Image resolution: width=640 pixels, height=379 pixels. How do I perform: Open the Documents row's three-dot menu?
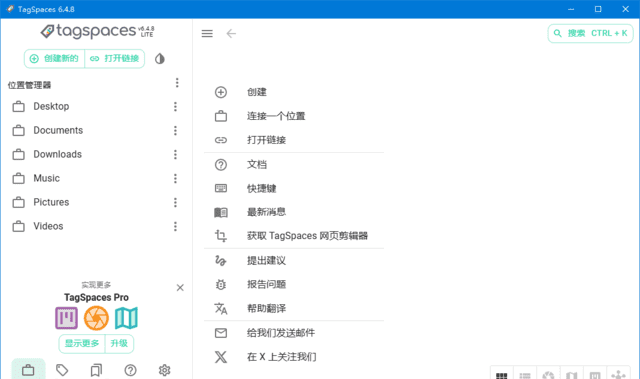pyautogui.click(x=175, y=131)
